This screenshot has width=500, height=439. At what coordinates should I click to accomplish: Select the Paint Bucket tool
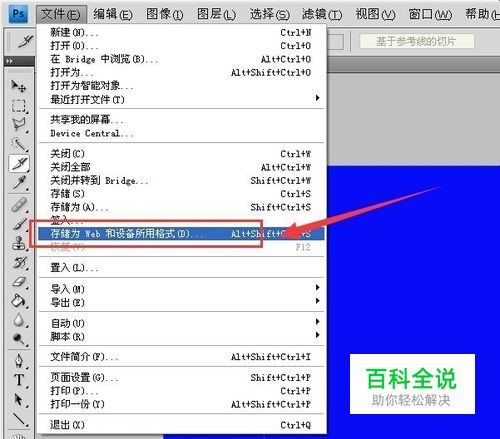pos(18,301)
